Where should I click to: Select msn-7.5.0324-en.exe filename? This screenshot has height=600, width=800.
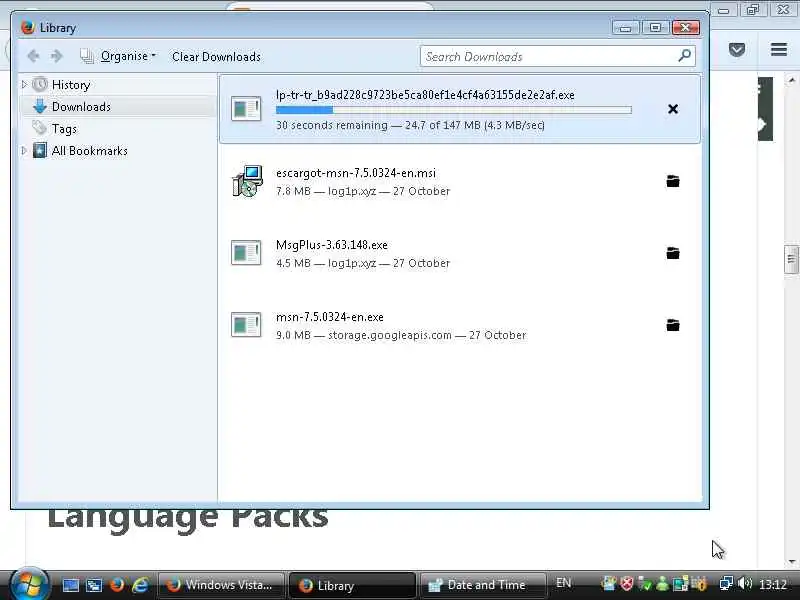(330, 317)
